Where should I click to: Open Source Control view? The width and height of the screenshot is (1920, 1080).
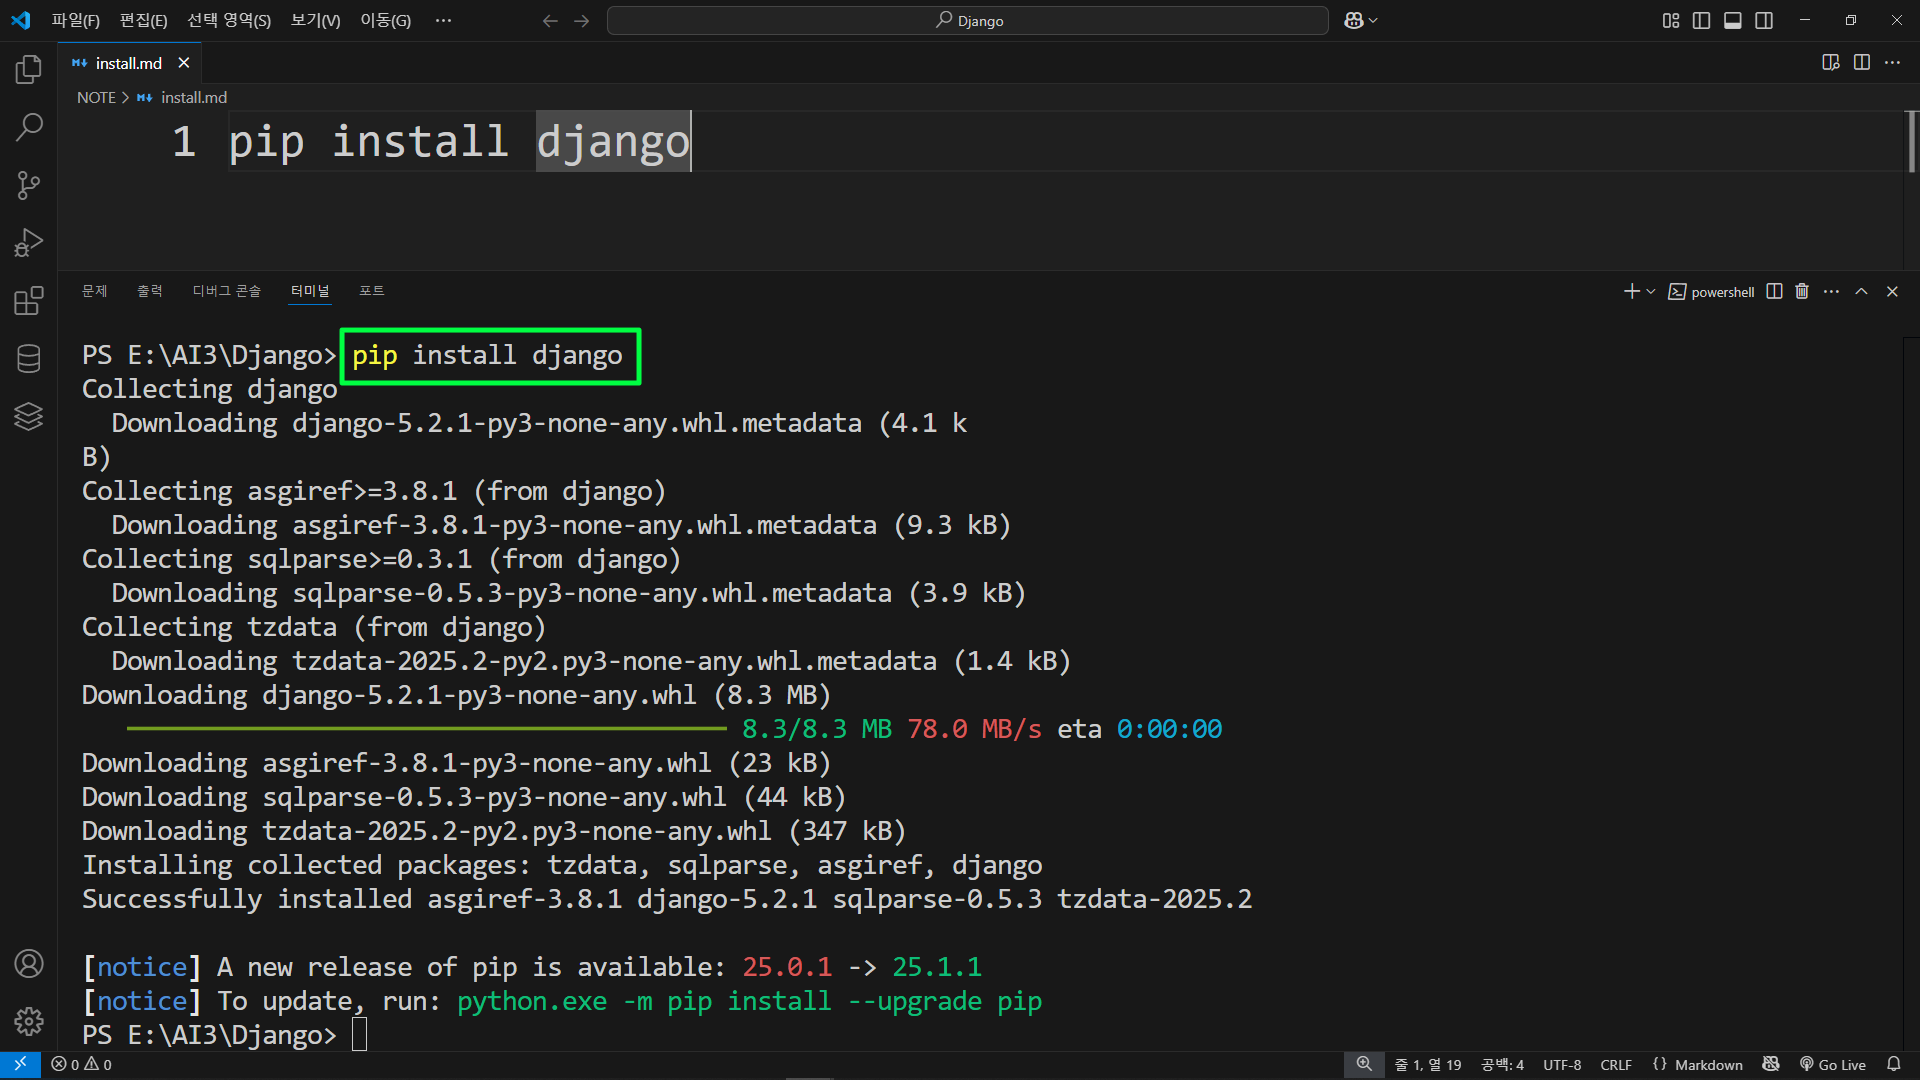coord(29,185)
